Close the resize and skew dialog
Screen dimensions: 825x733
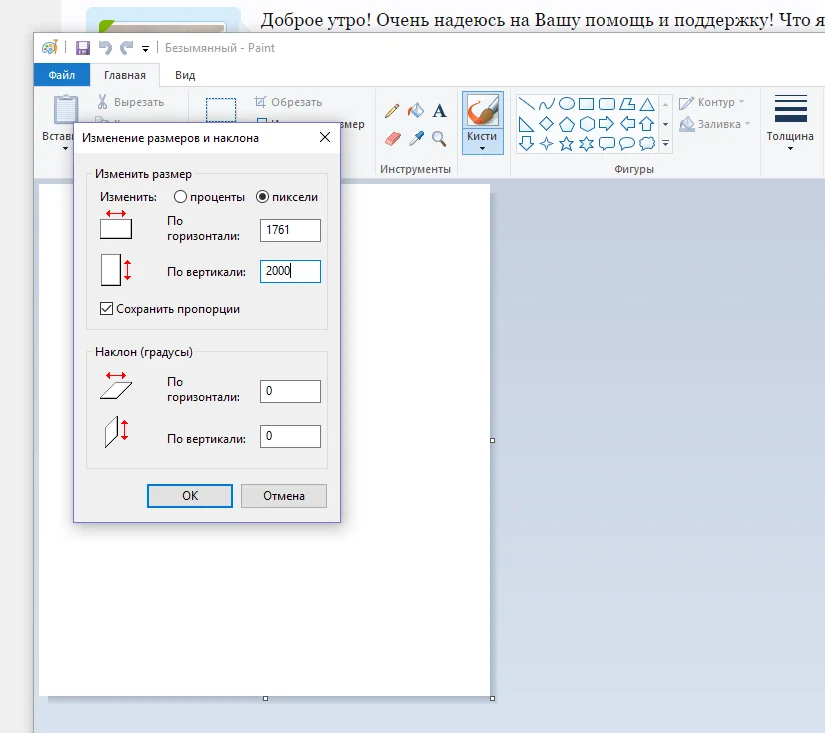325,137
